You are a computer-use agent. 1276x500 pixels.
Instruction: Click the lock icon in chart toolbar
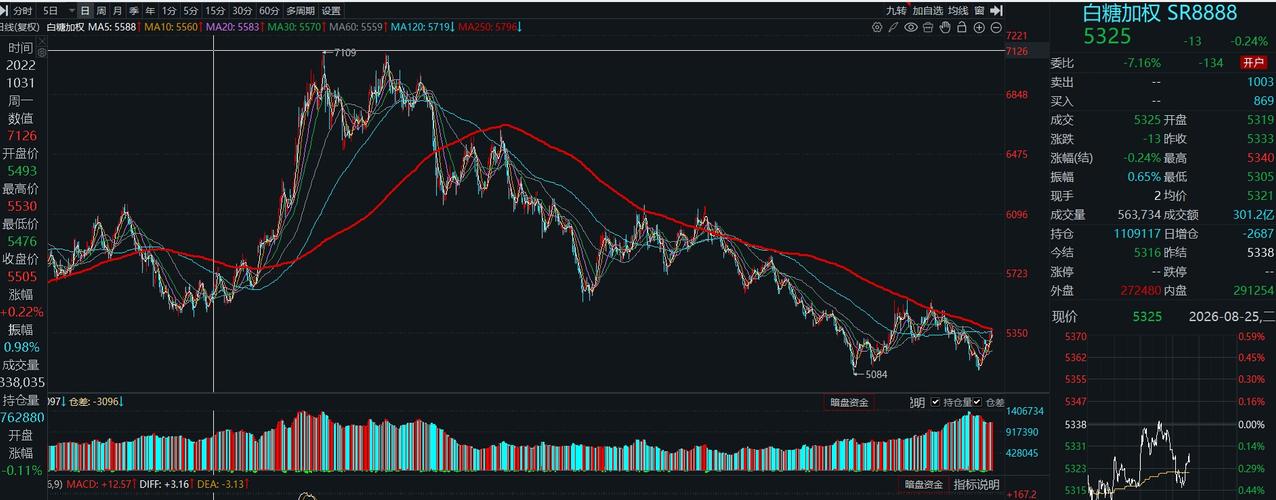coord(962,27)
